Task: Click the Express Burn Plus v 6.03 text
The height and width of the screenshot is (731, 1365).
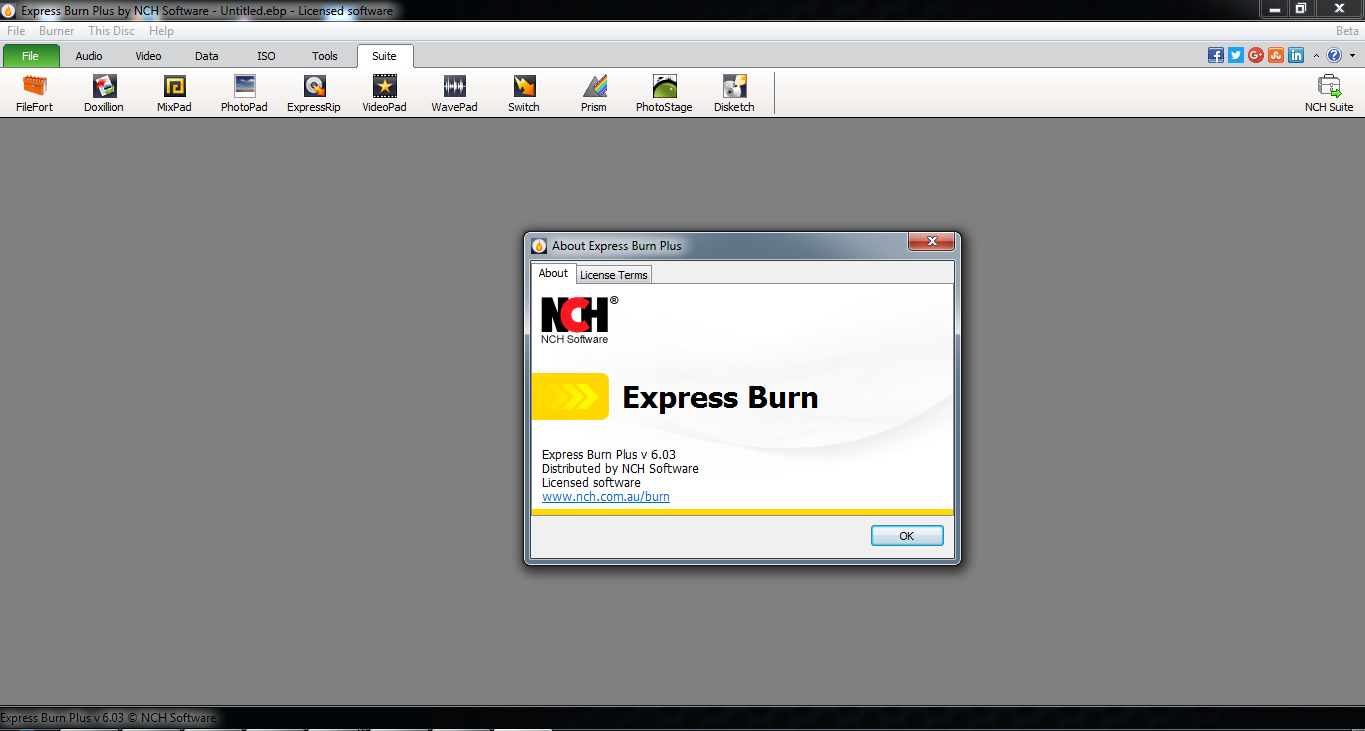Action: (609, 455)
